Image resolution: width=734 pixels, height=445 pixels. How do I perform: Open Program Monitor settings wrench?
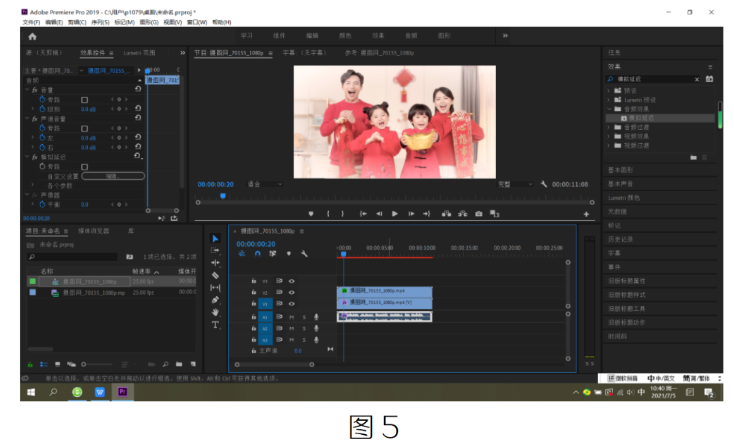(x=543, y=184)
